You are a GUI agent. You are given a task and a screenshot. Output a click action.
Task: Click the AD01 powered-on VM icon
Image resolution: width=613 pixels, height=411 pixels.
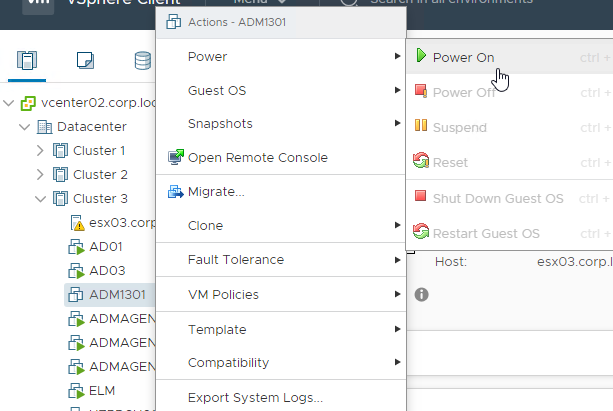pyautogui.click(x=76, y=247)
